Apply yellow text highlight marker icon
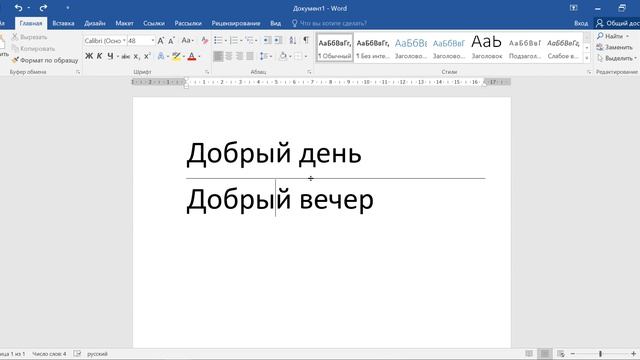 [176, 56]
